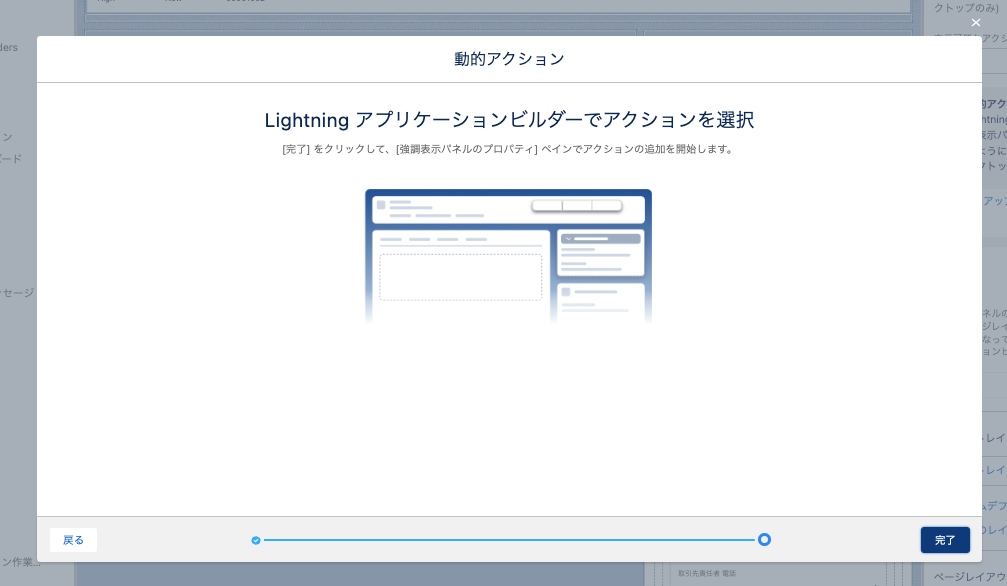Image resolution: width=1007 pixels, height=586 pixels.
Task: Select the current step circle marker
Action: pyautogui.click(x=765, y=540)
